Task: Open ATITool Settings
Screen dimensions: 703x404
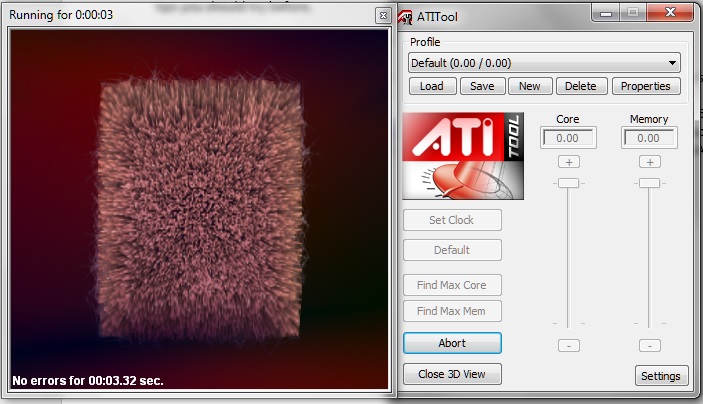Action: [x=661, y=376]
